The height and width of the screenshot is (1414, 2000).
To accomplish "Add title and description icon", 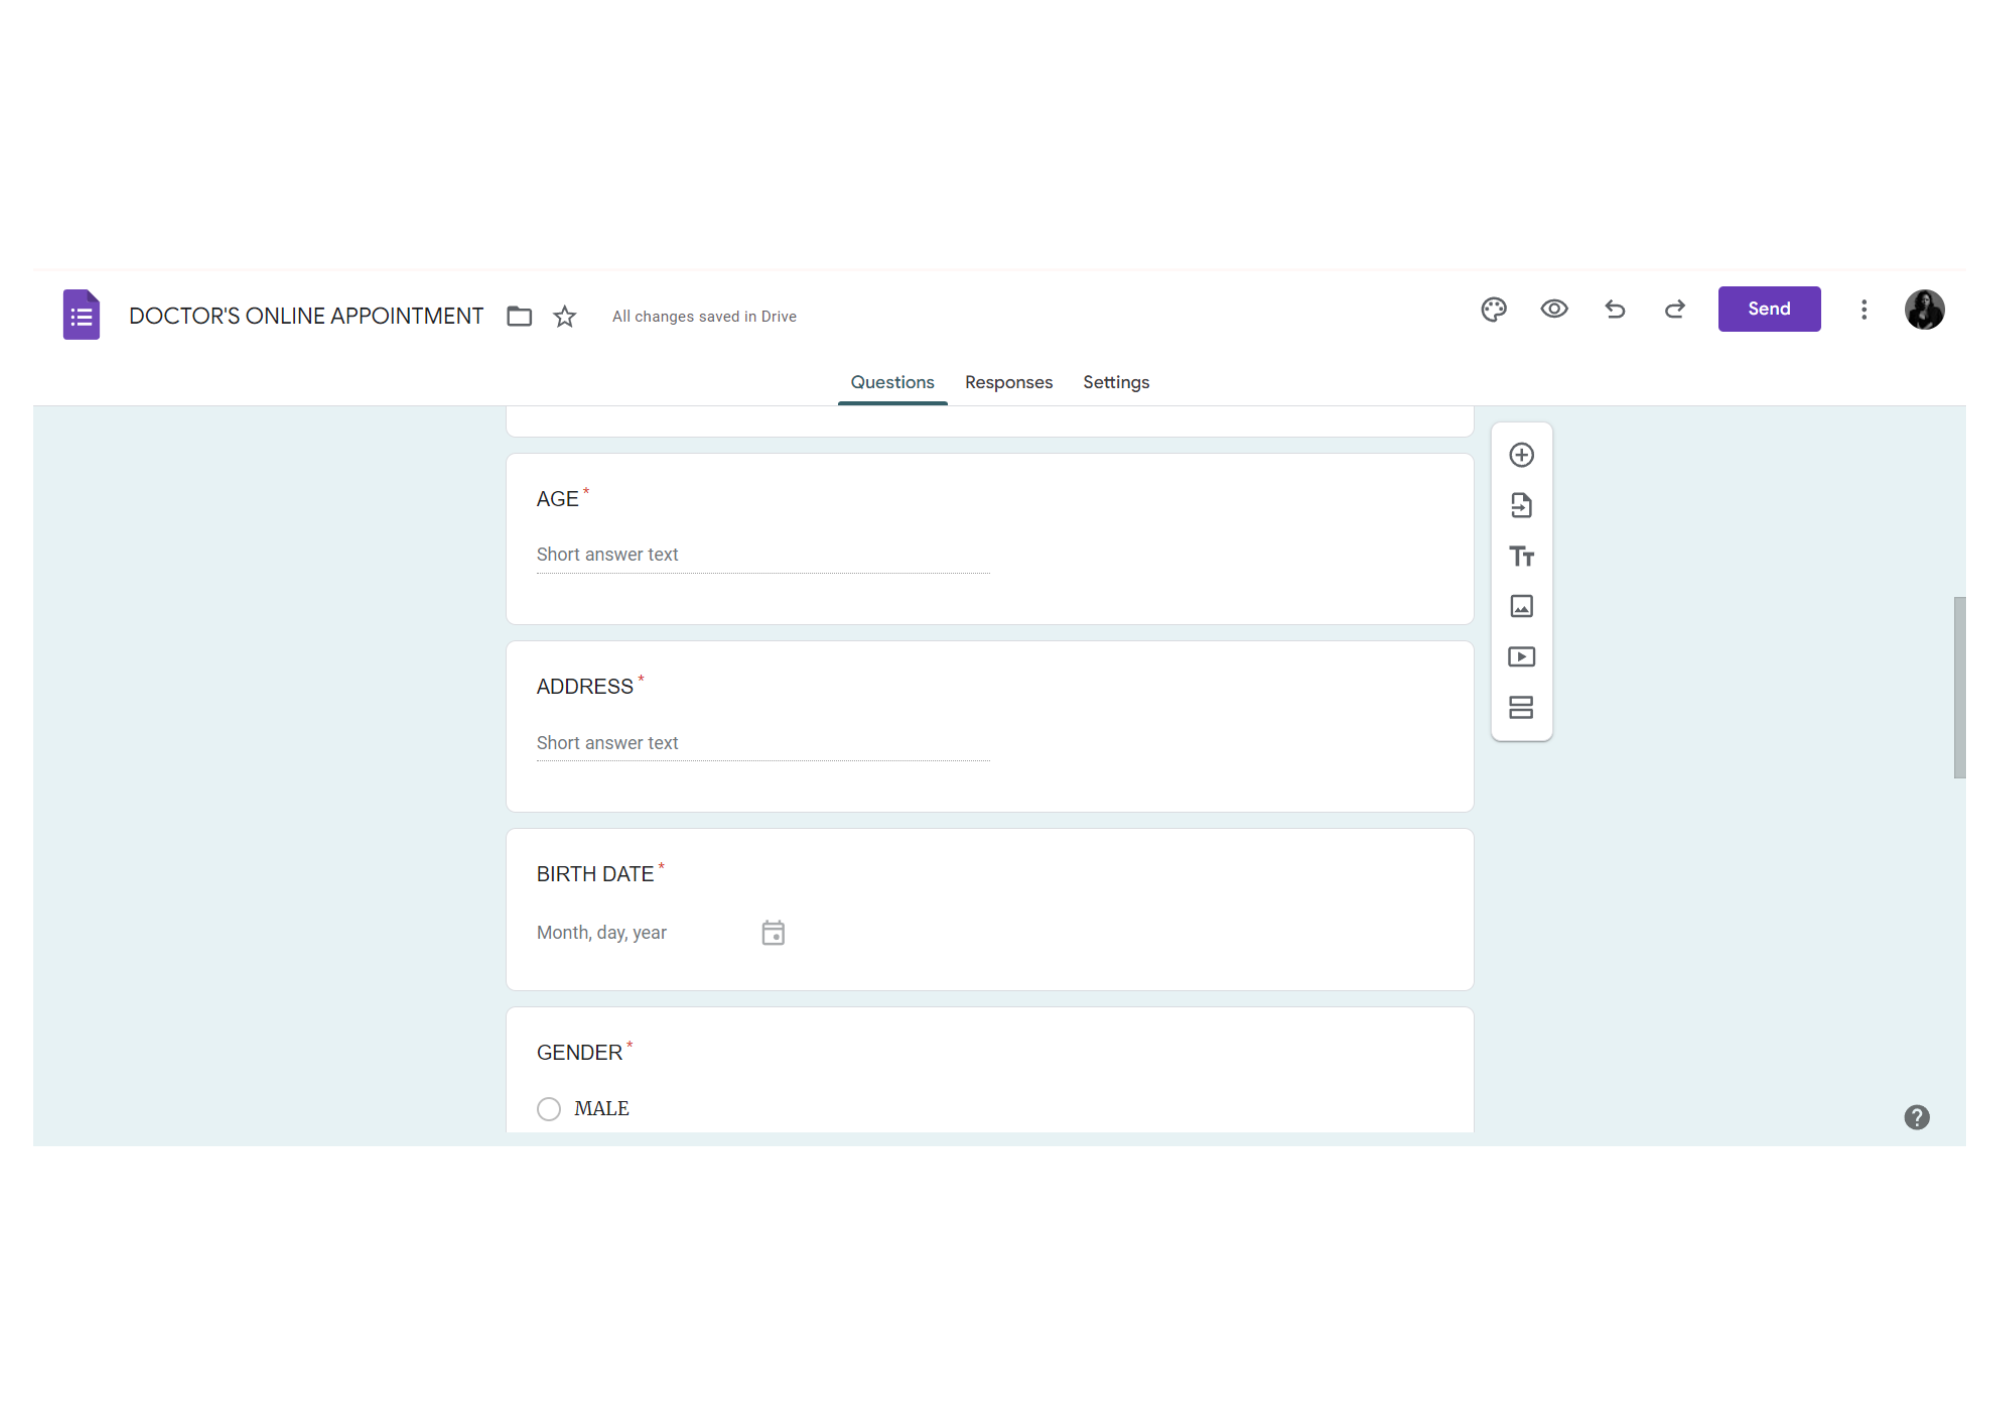I will [x=1521, y=556].
